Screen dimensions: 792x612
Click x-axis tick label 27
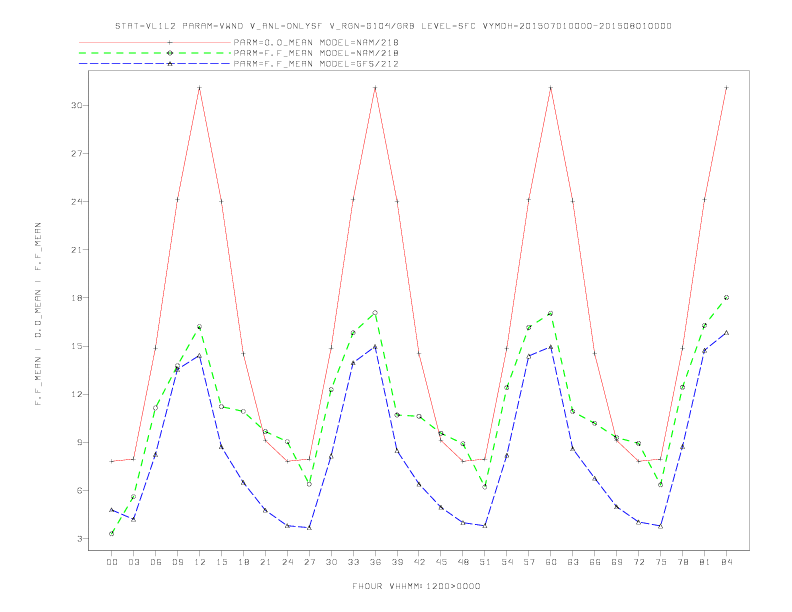(309, 562)
